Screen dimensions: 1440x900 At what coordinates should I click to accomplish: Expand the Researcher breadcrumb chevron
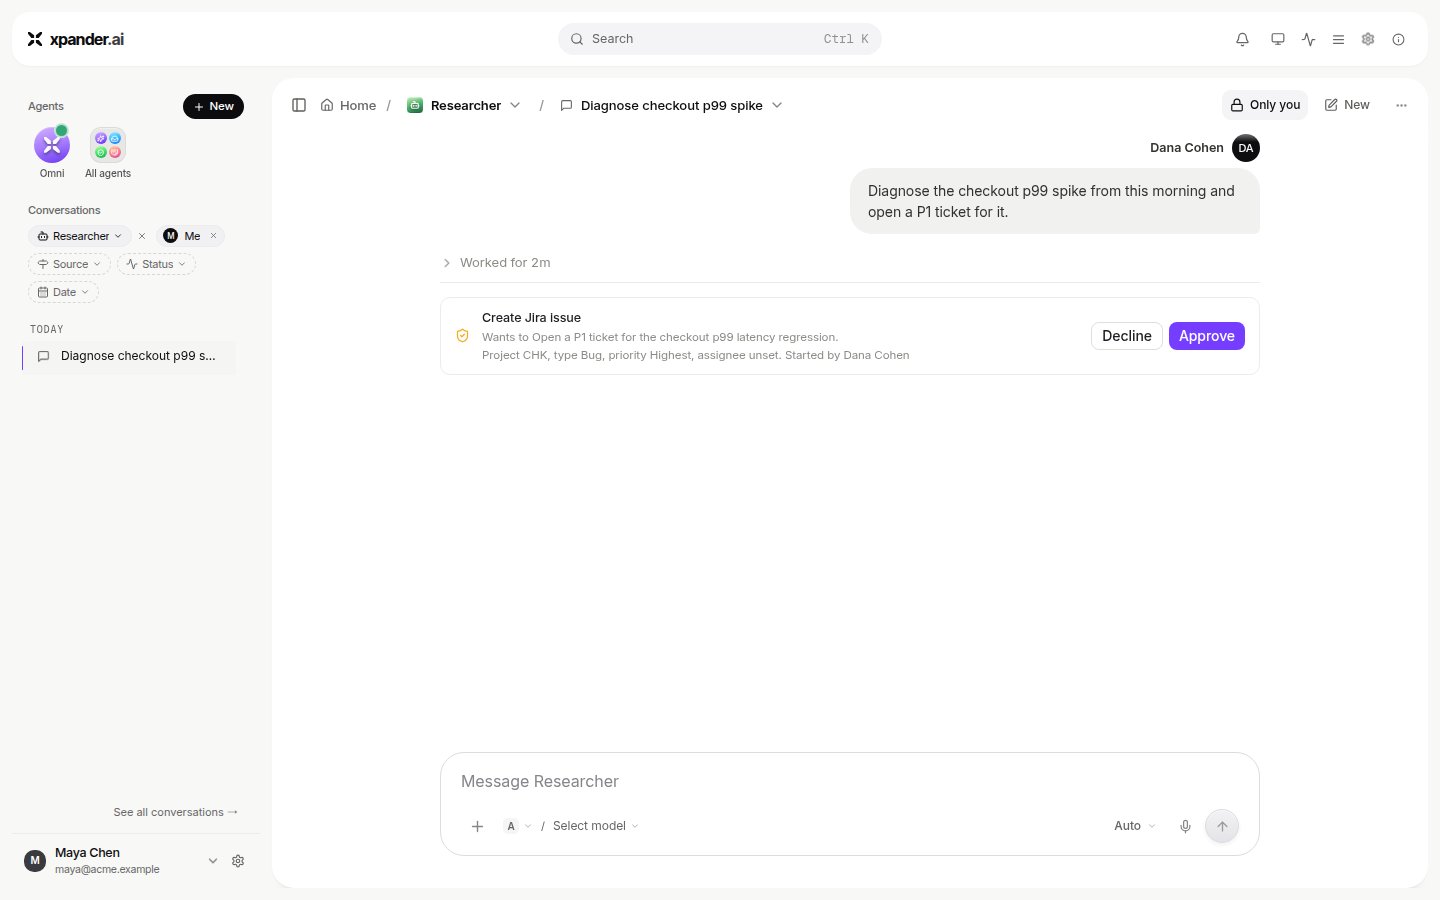click(x=515, y=105)
